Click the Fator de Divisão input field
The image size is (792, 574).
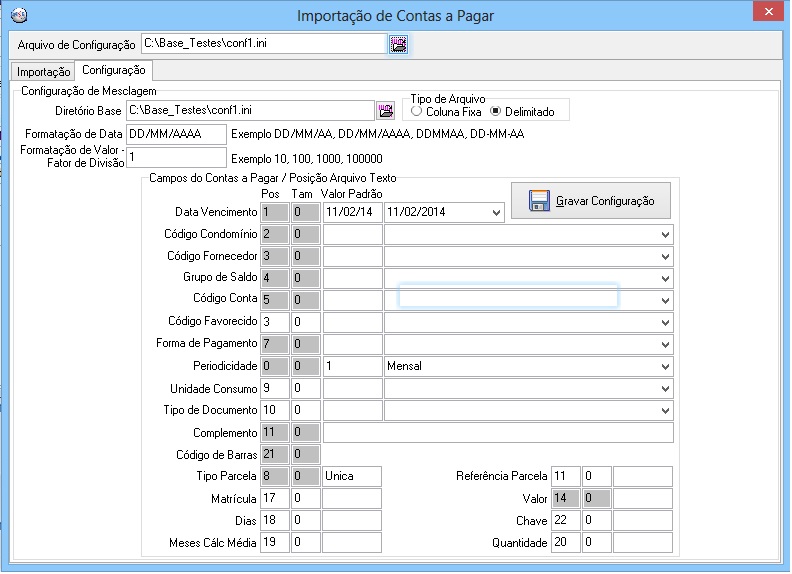click(x=177, y=157)
